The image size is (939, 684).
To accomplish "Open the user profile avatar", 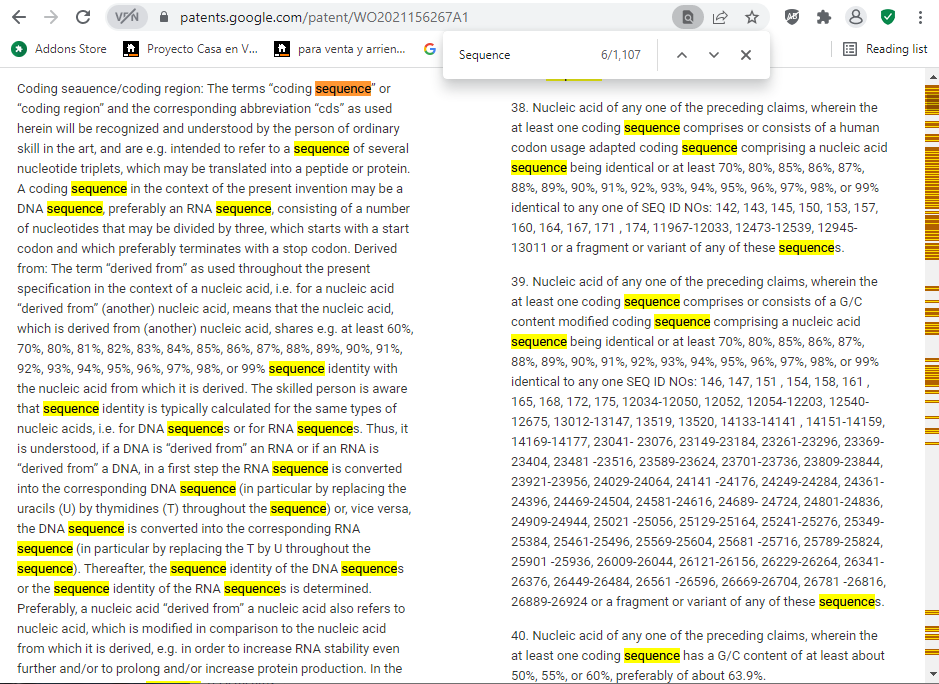I will click(x=855, y=17).
